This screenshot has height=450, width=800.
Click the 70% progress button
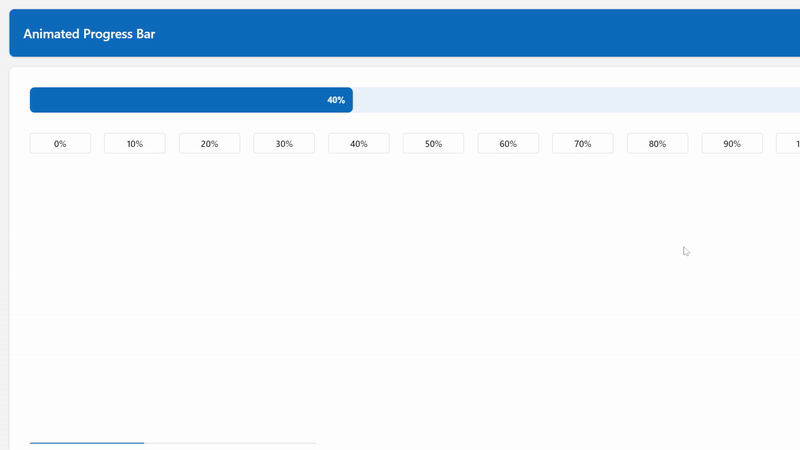(x=583, y=143)
